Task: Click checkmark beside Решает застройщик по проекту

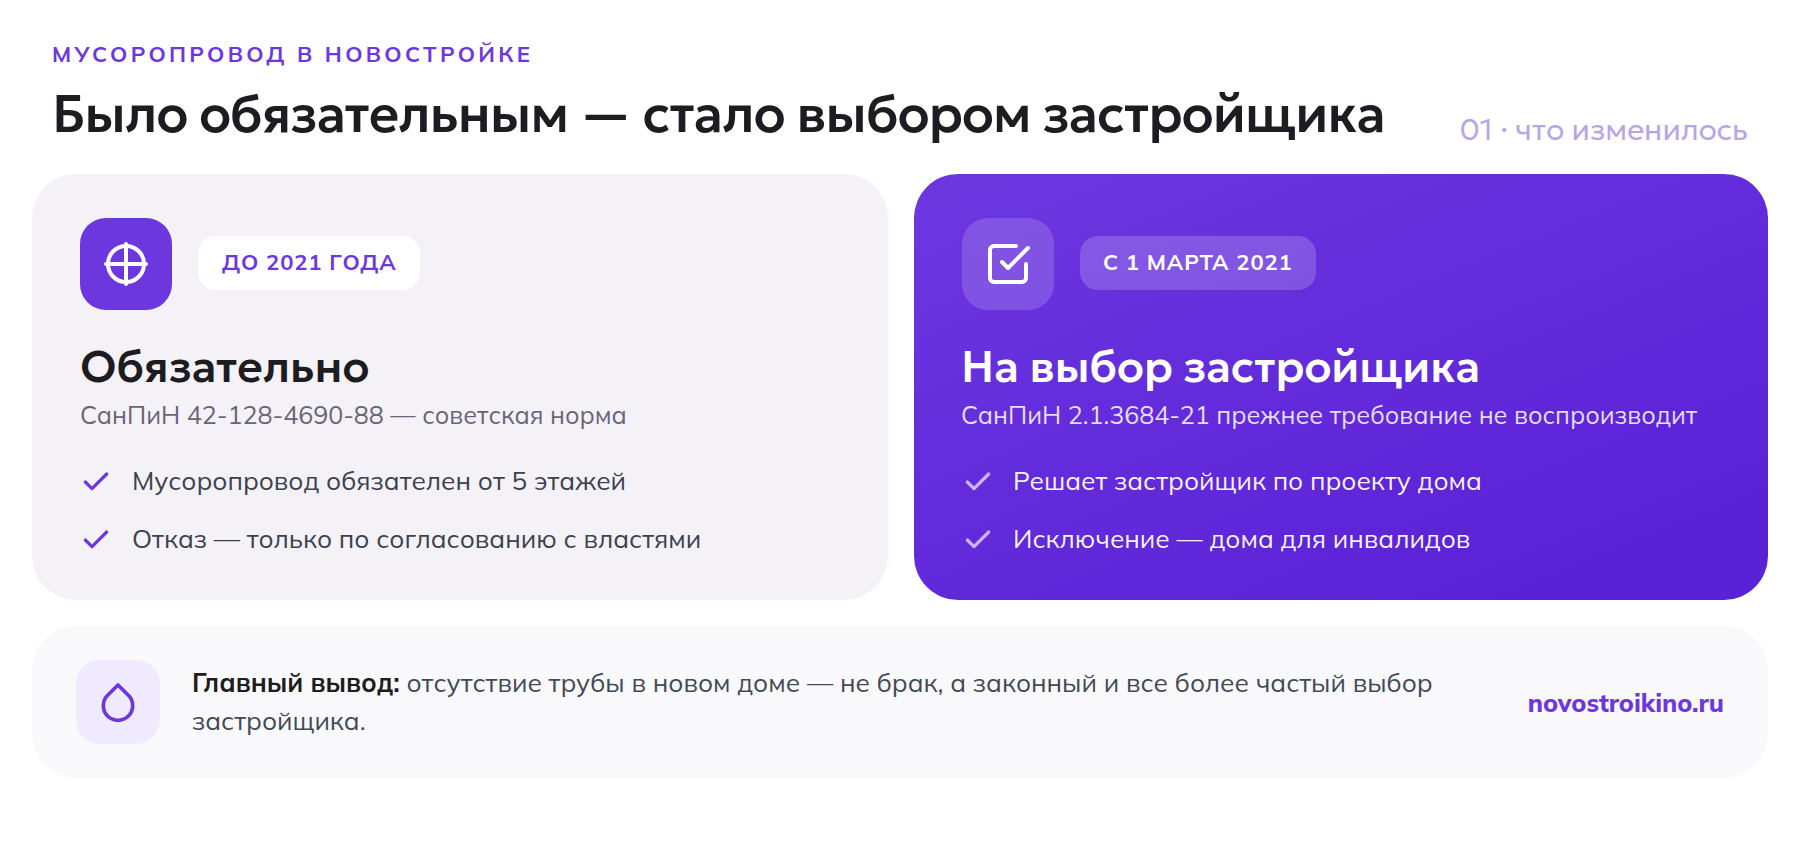Action: (978, 482)
